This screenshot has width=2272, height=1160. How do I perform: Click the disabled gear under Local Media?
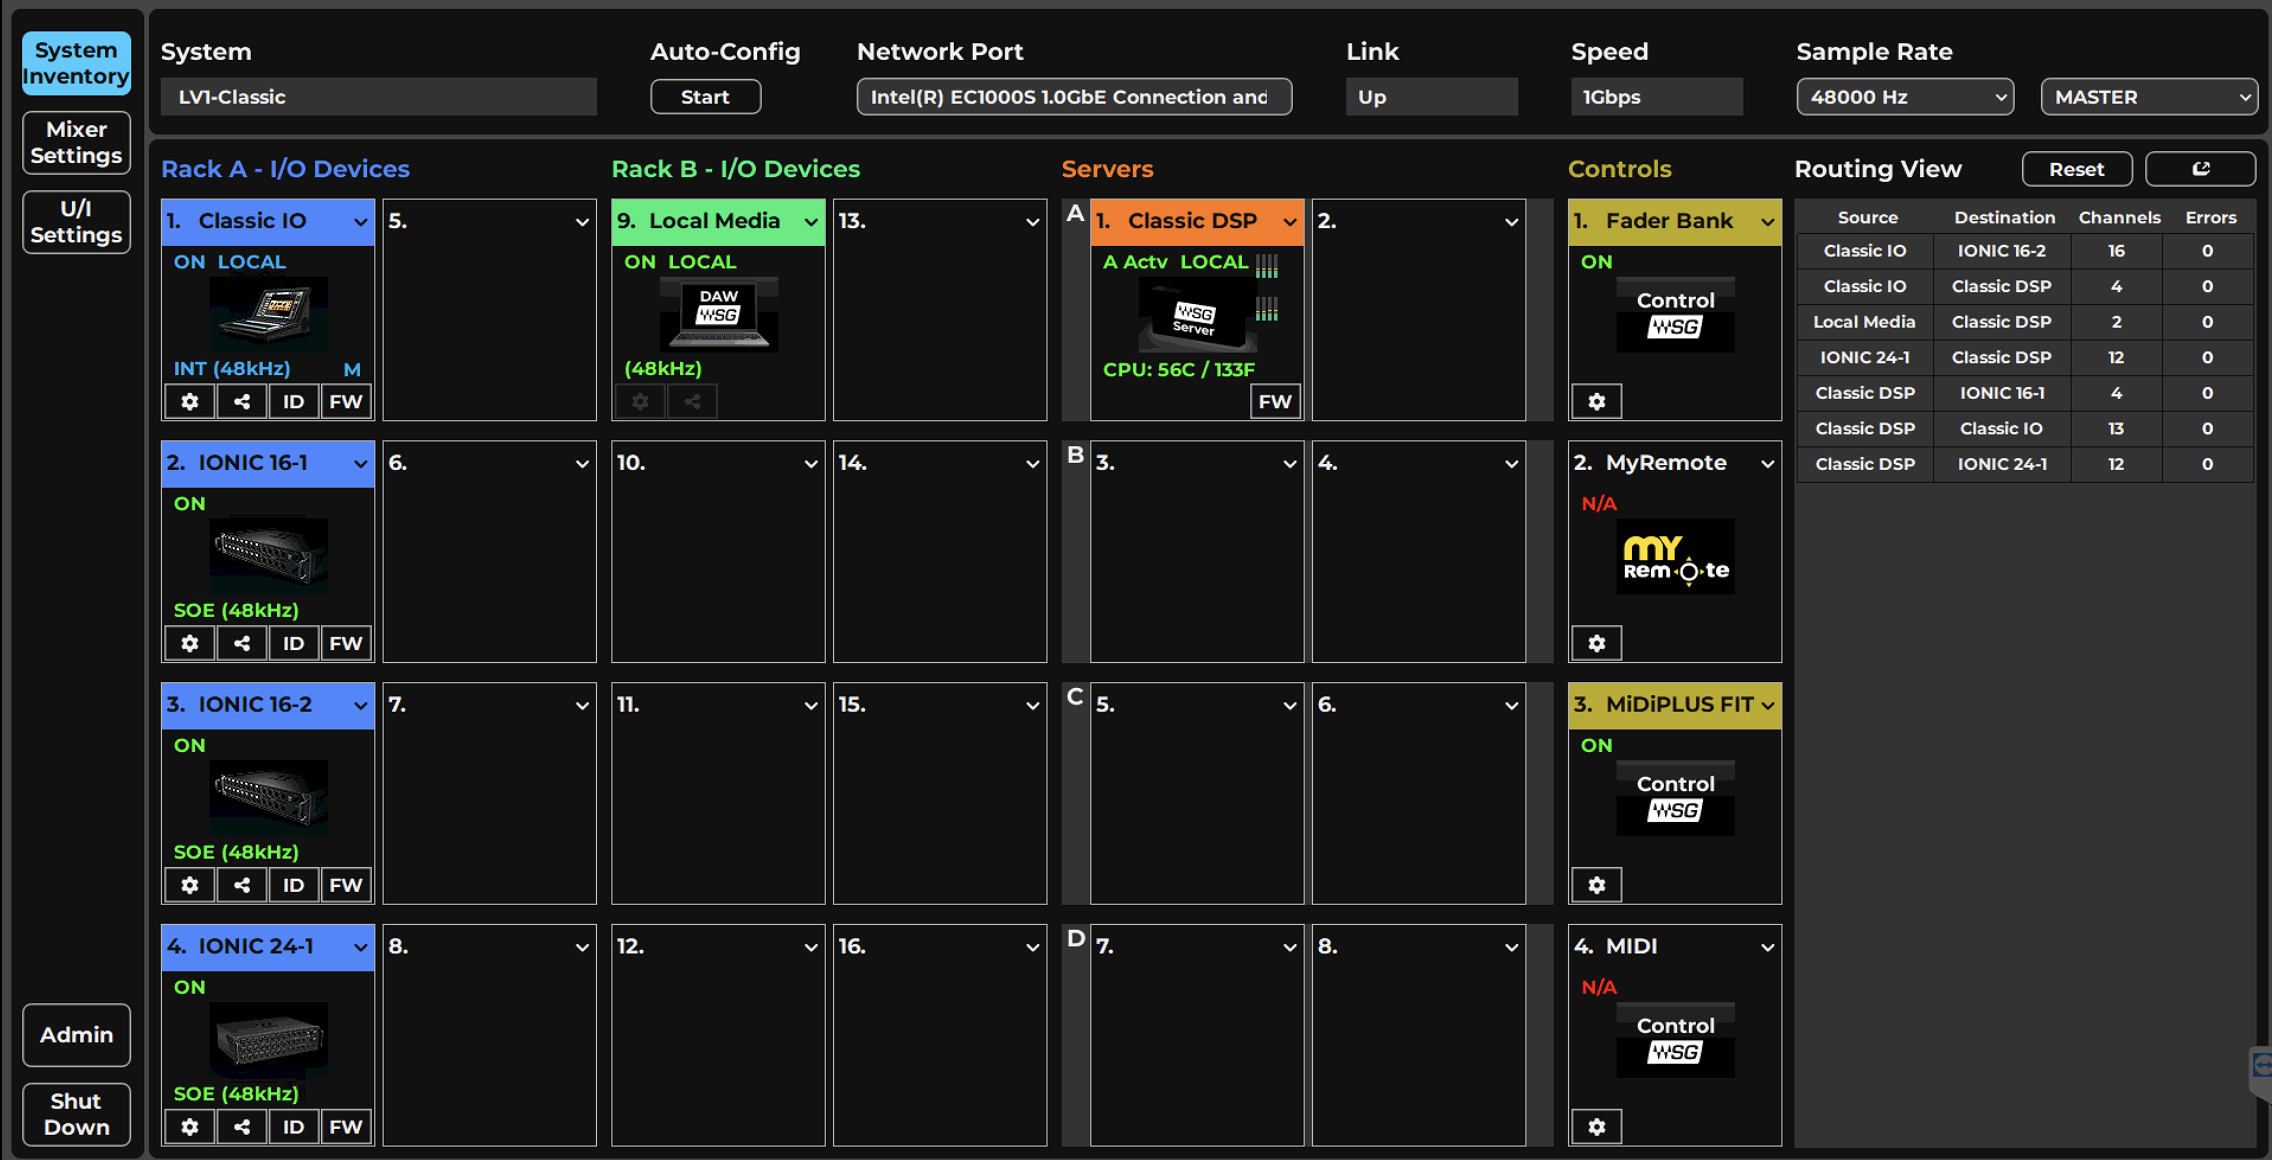click(640, 402)
